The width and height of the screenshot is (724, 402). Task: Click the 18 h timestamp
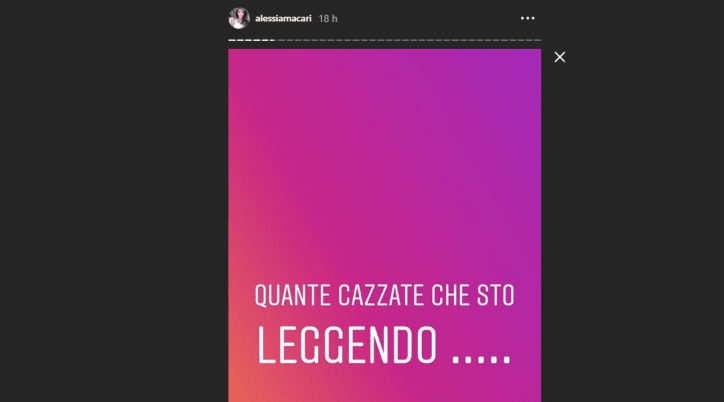click(328, 19)
